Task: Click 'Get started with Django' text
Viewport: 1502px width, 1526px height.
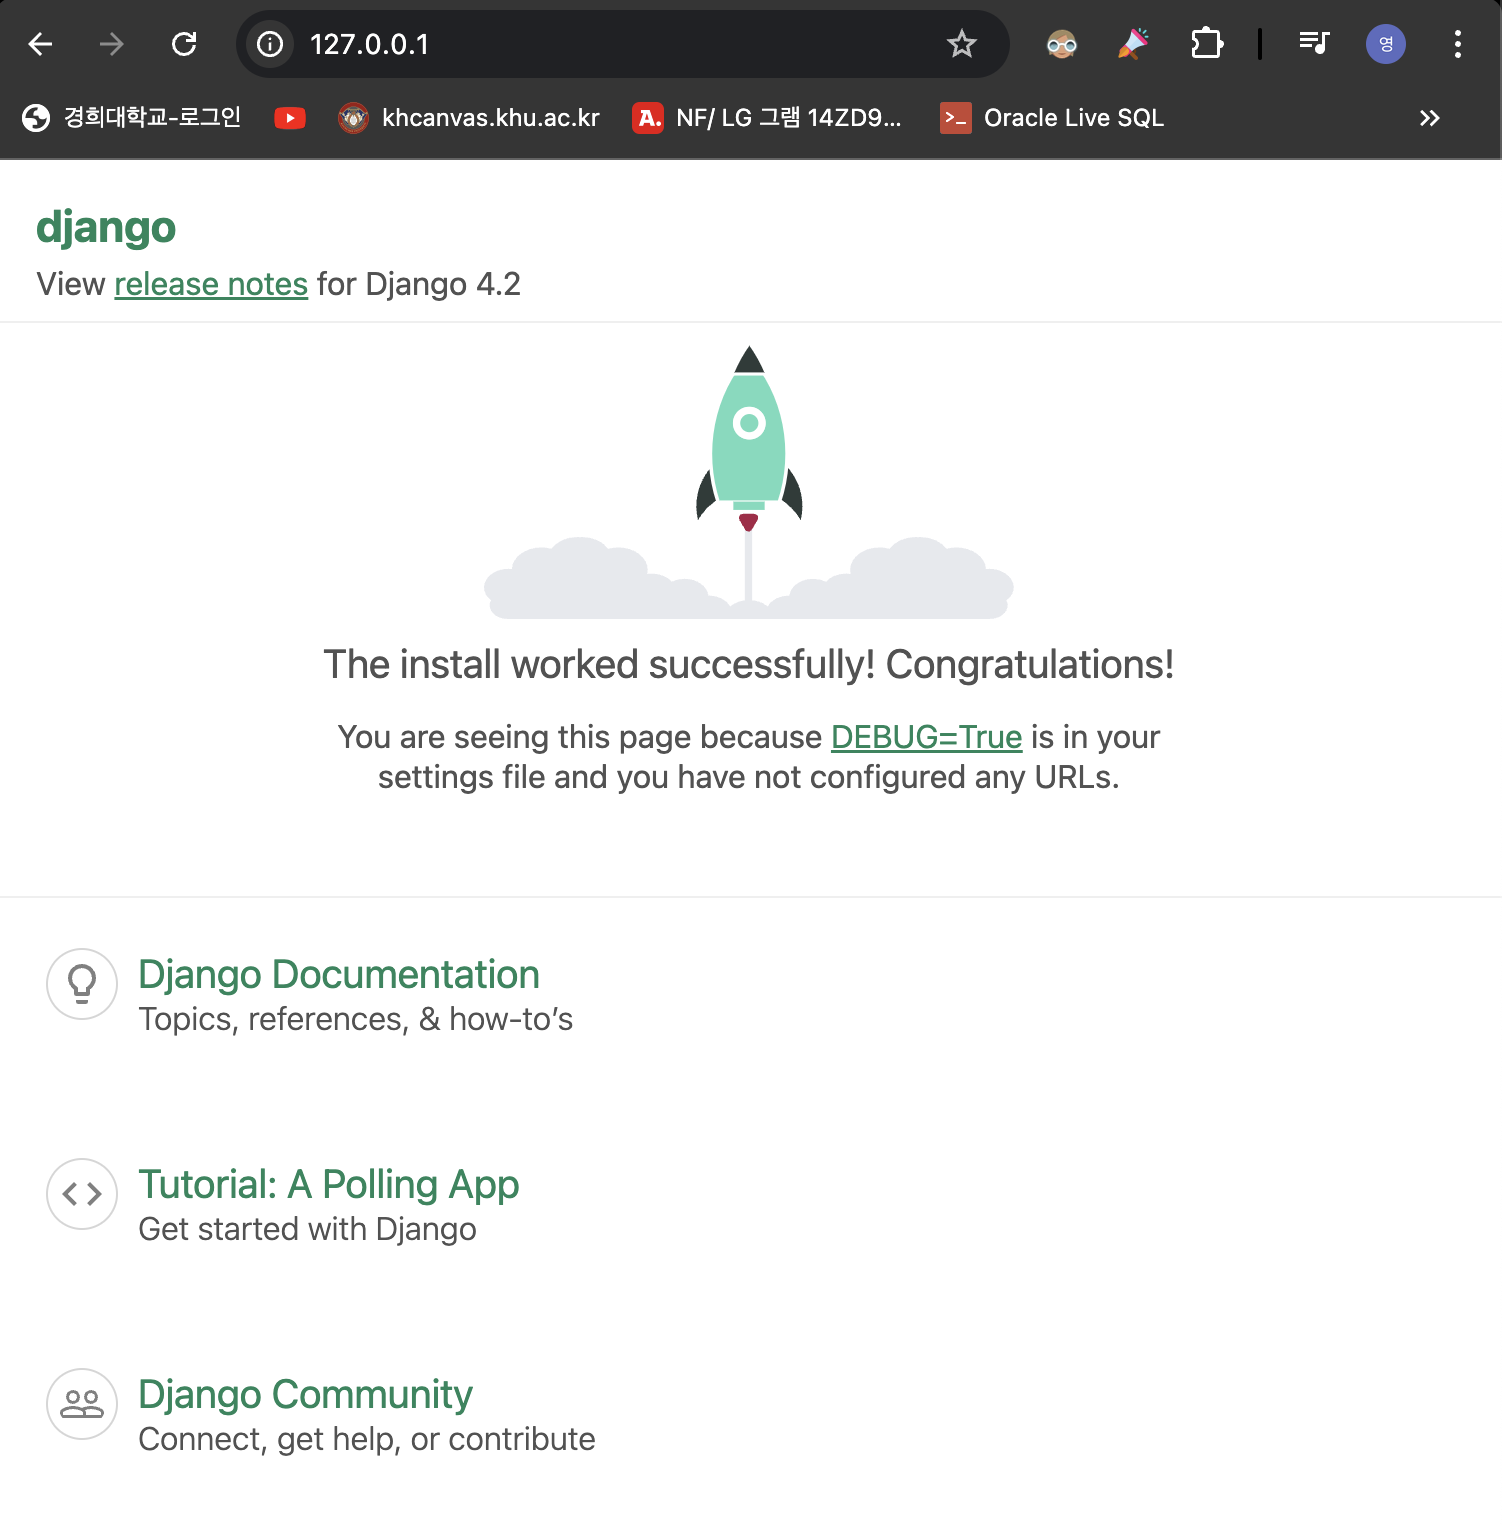Action: click(307, 1229)
